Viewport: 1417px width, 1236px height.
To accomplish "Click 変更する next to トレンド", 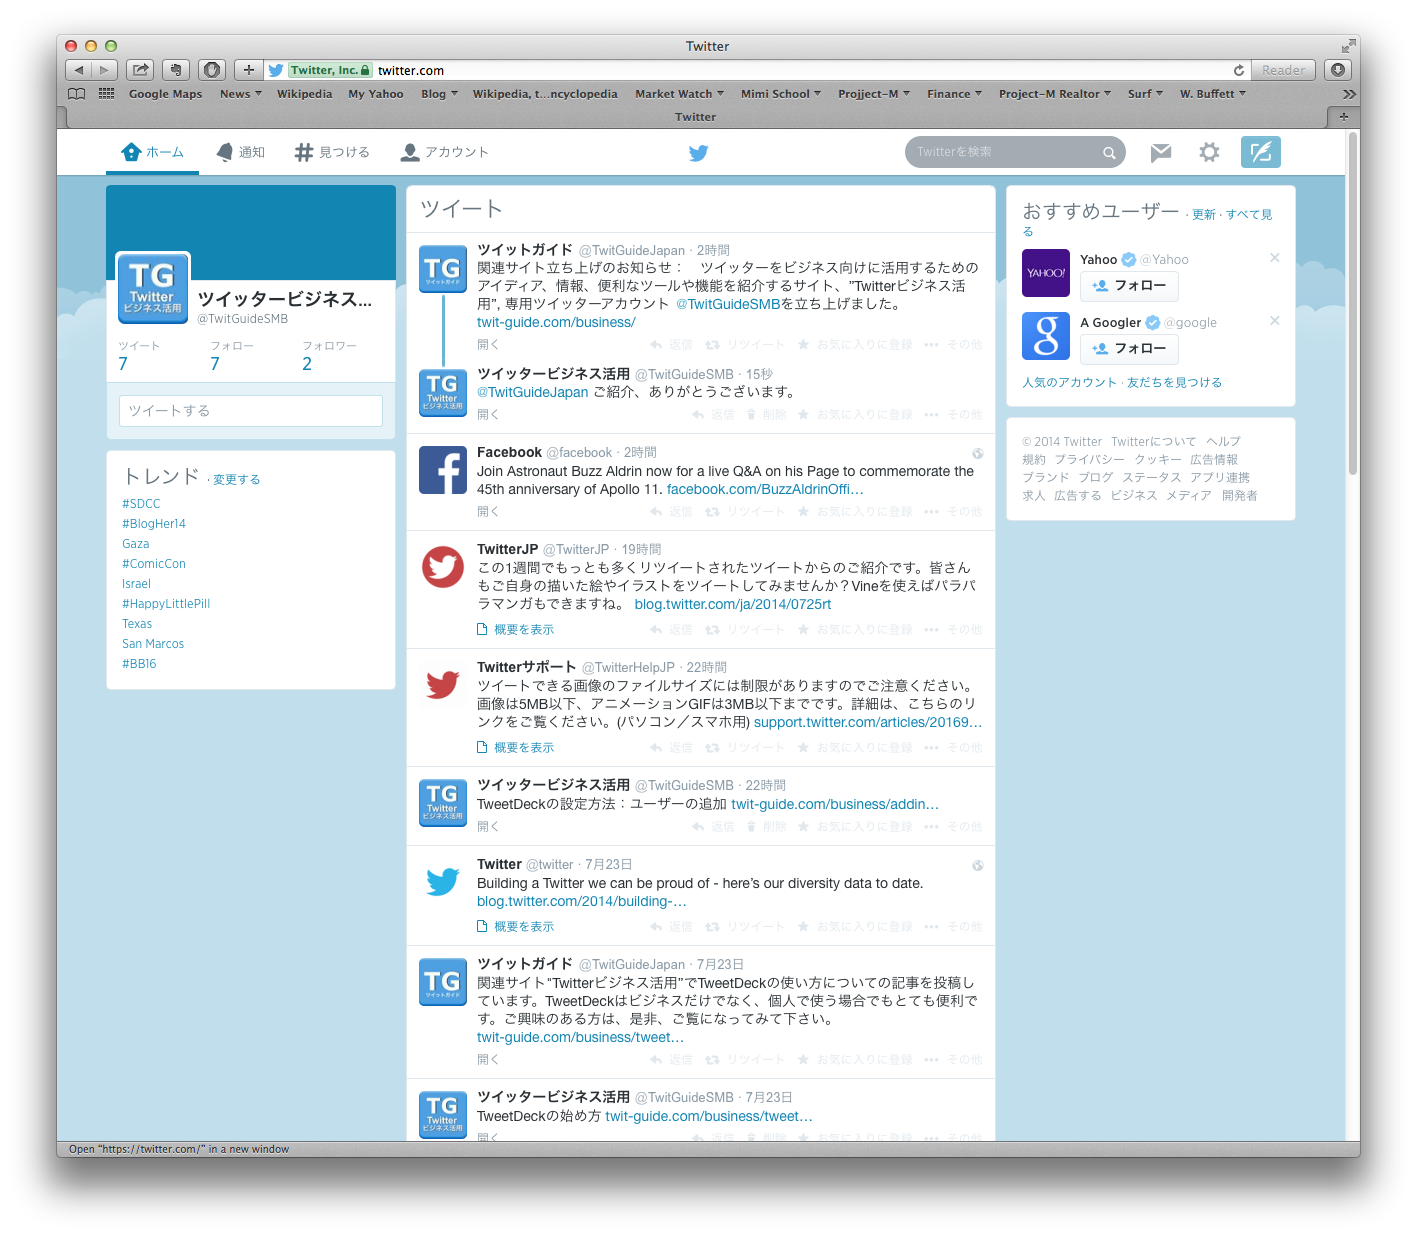I will [x=236, y=480].
